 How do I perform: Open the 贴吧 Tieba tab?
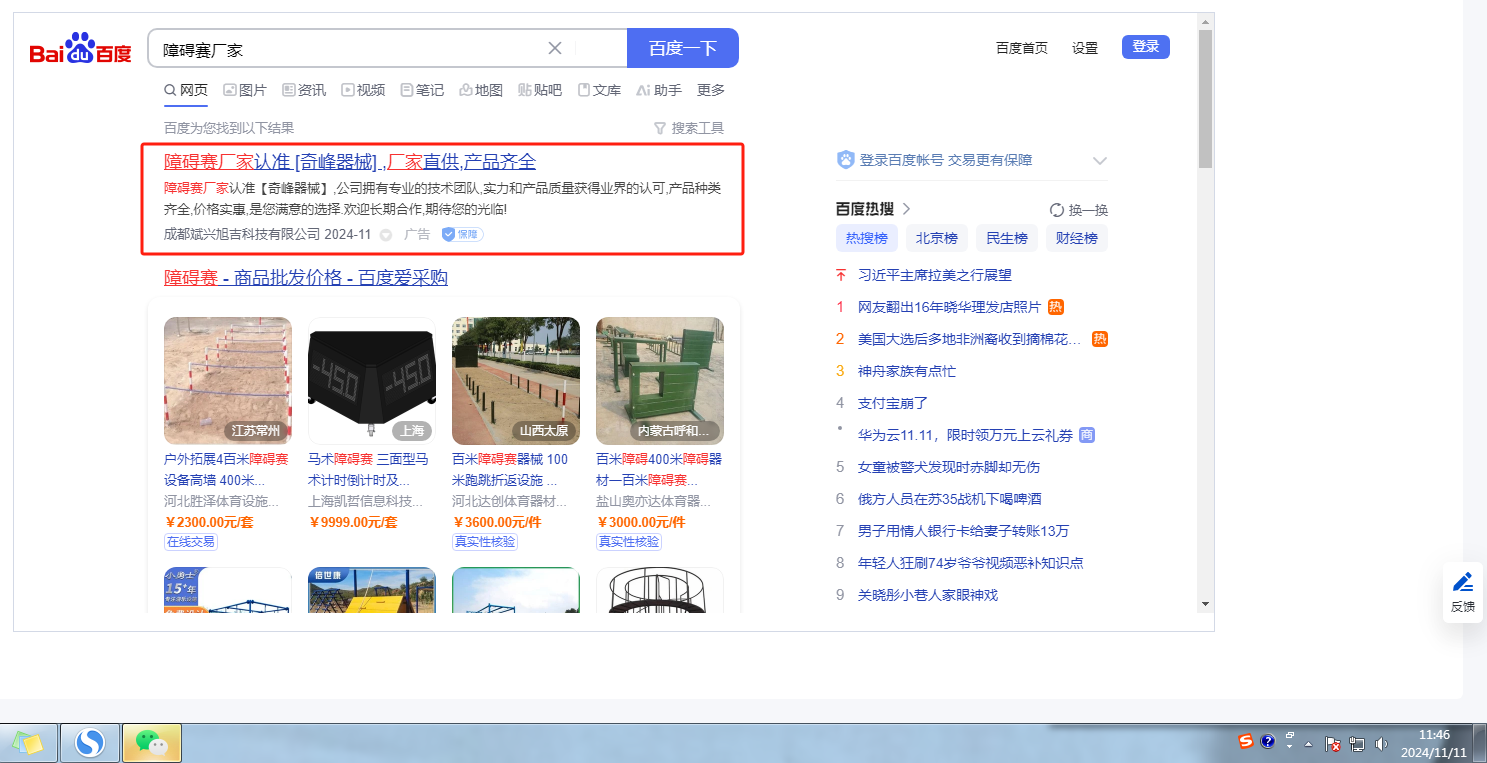[x=540, y=90]
